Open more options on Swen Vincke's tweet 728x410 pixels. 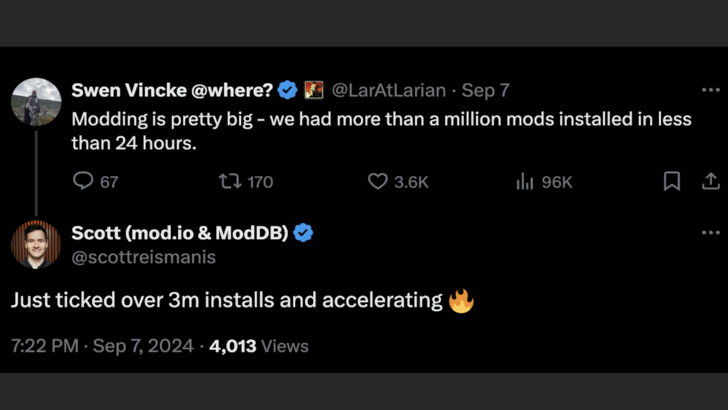pyautogui.click(x=710, y=90)
